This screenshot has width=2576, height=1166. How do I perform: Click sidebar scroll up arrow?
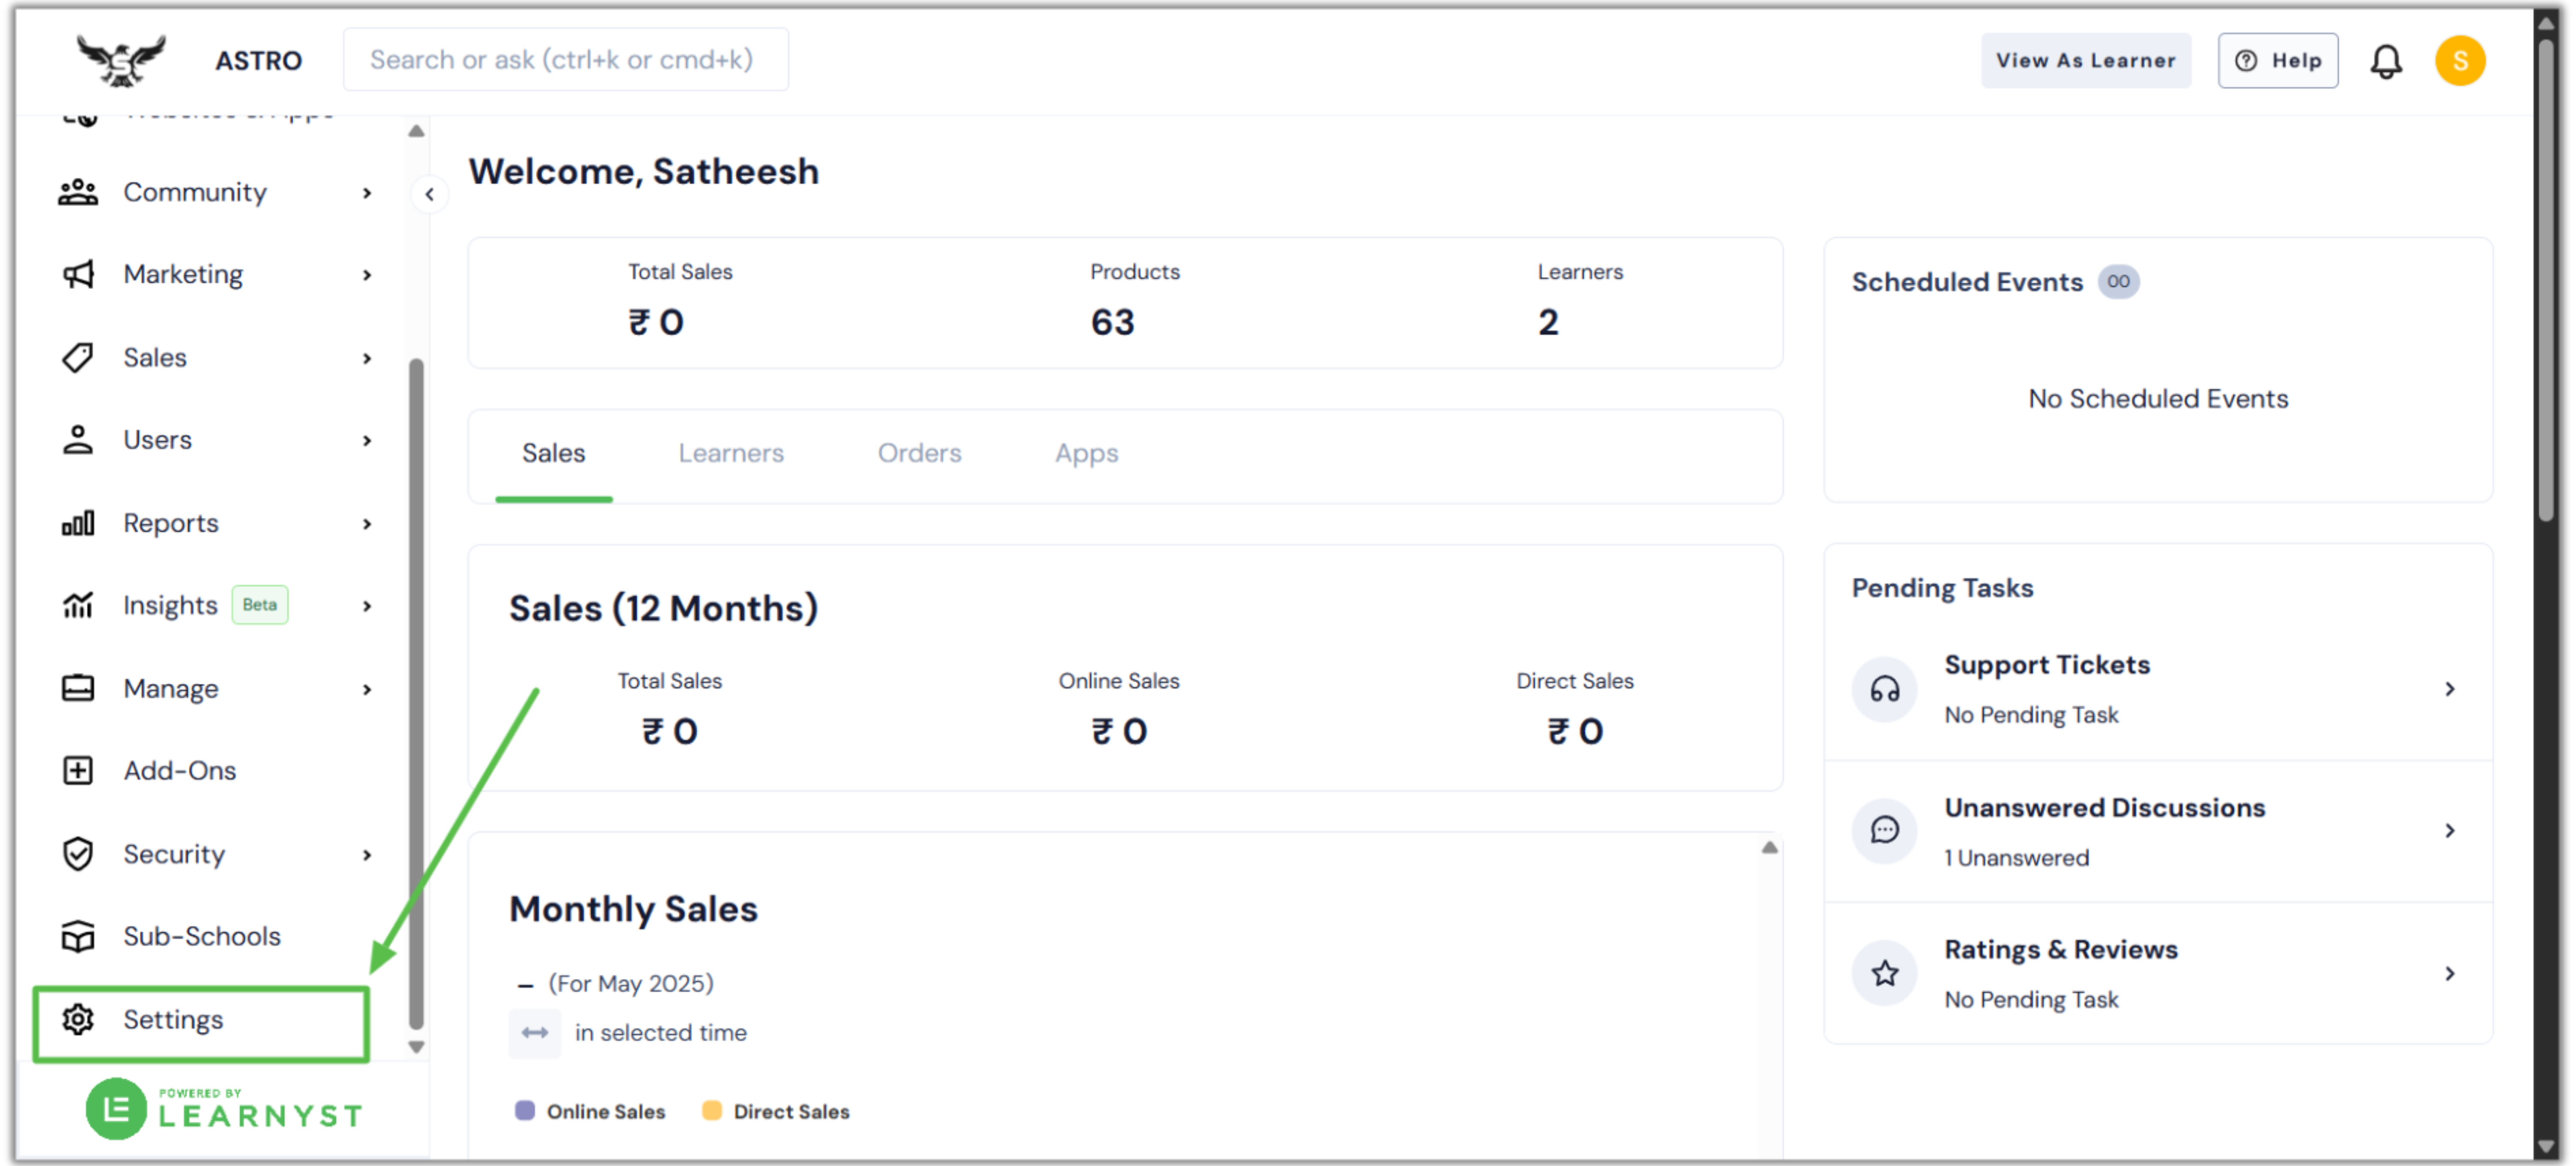[416, 131]
